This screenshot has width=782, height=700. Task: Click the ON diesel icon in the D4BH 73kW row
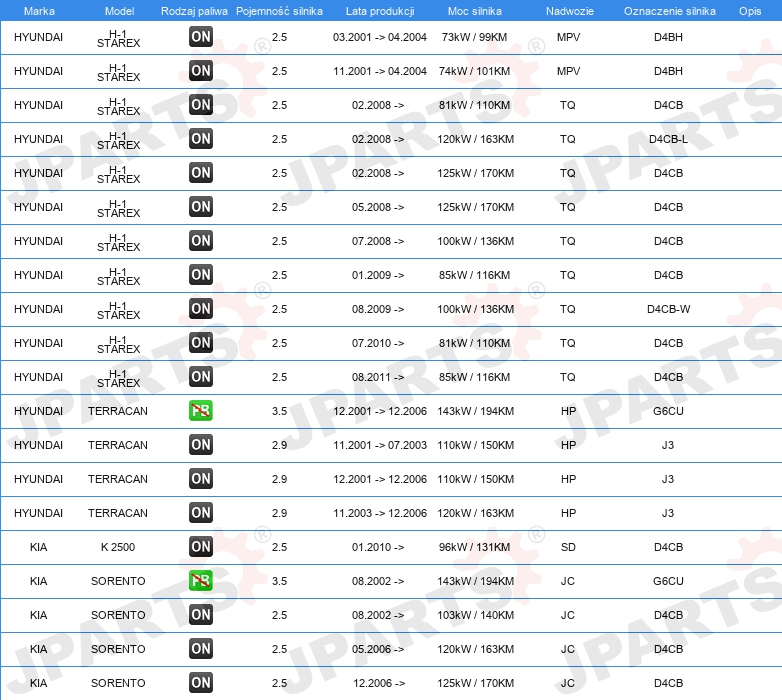[x=201, y=37]
